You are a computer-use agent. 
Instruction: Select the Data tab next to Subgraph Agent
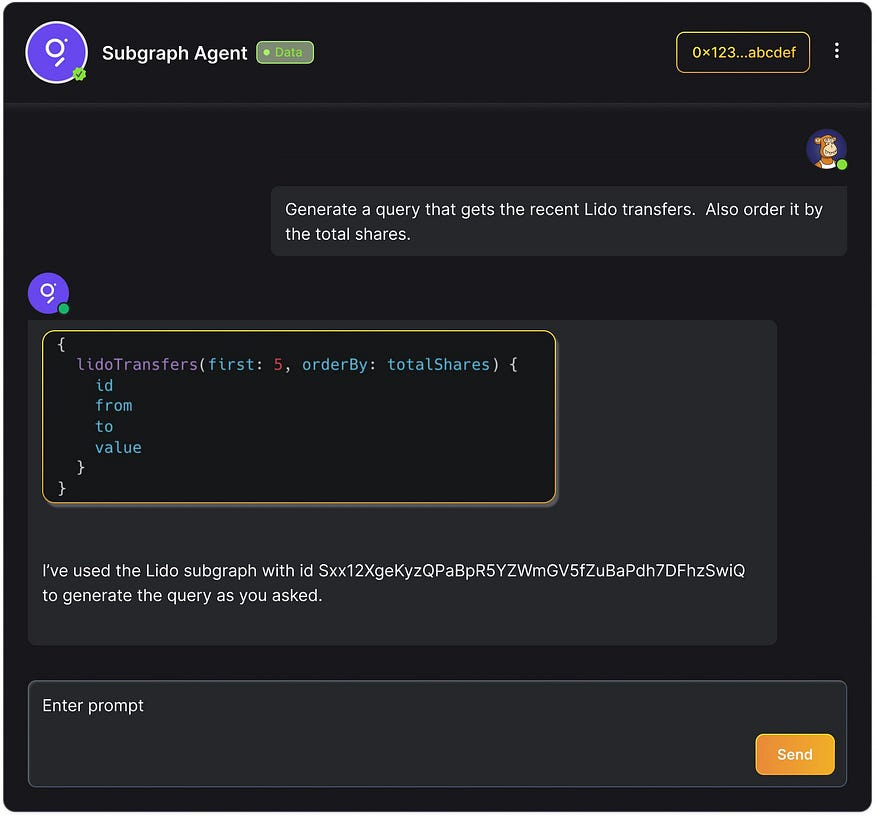coord(285,53)
